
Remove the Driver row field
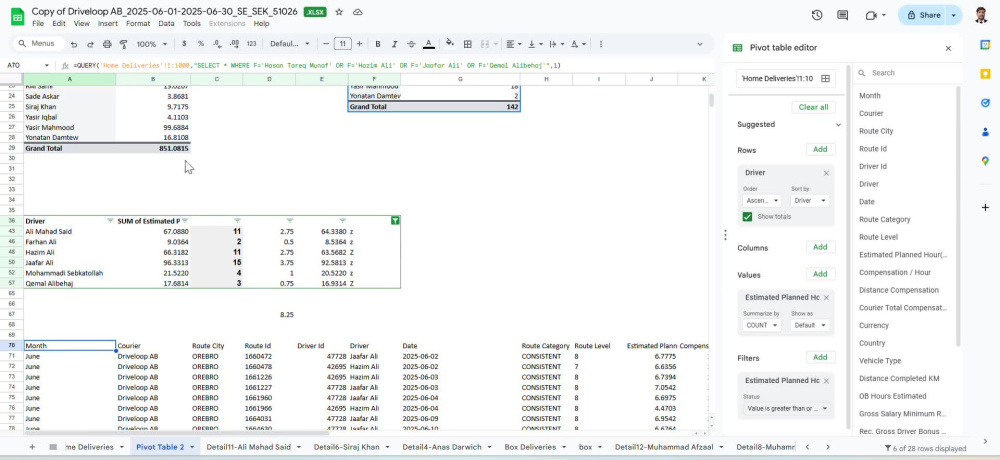pyautogui.click(x=827, y=173)
